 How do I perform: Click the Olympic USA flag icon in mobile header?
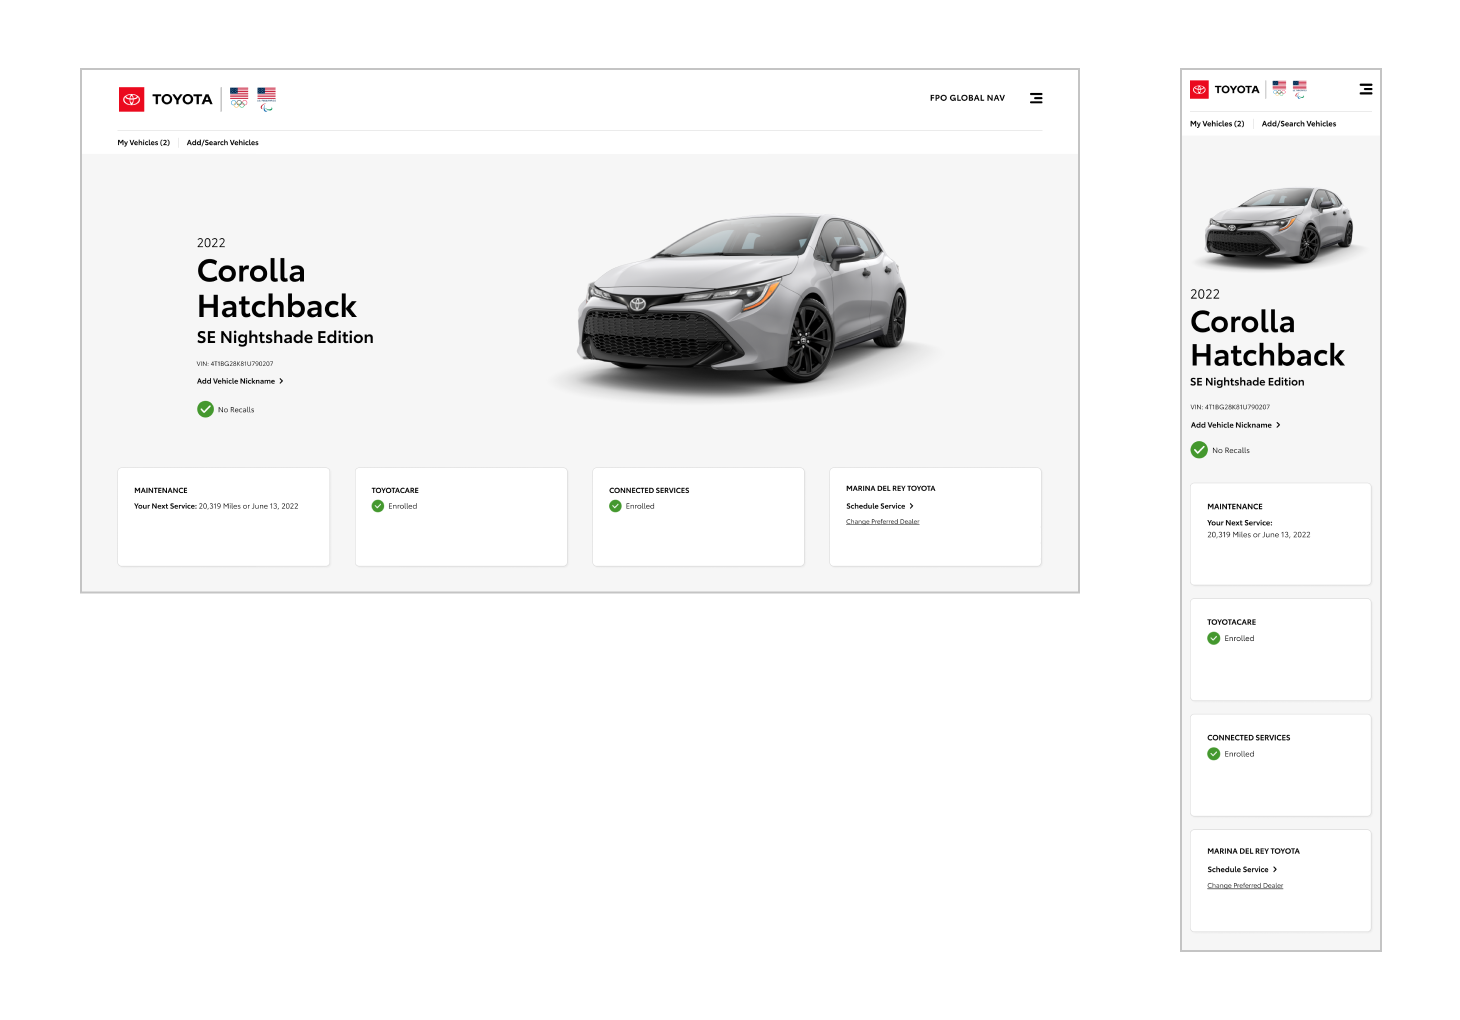(1279, 88)
